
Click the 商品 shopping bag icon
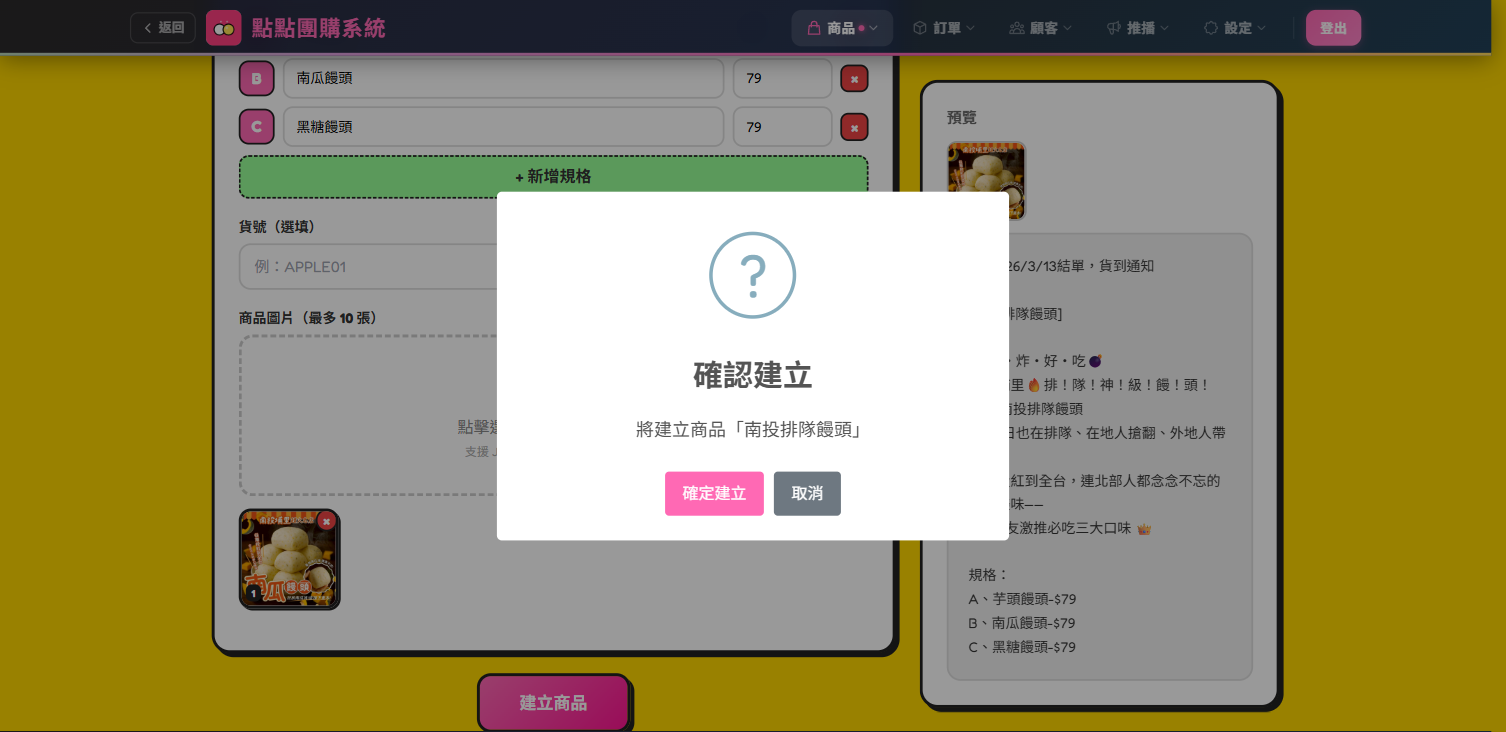click(815, 28)
